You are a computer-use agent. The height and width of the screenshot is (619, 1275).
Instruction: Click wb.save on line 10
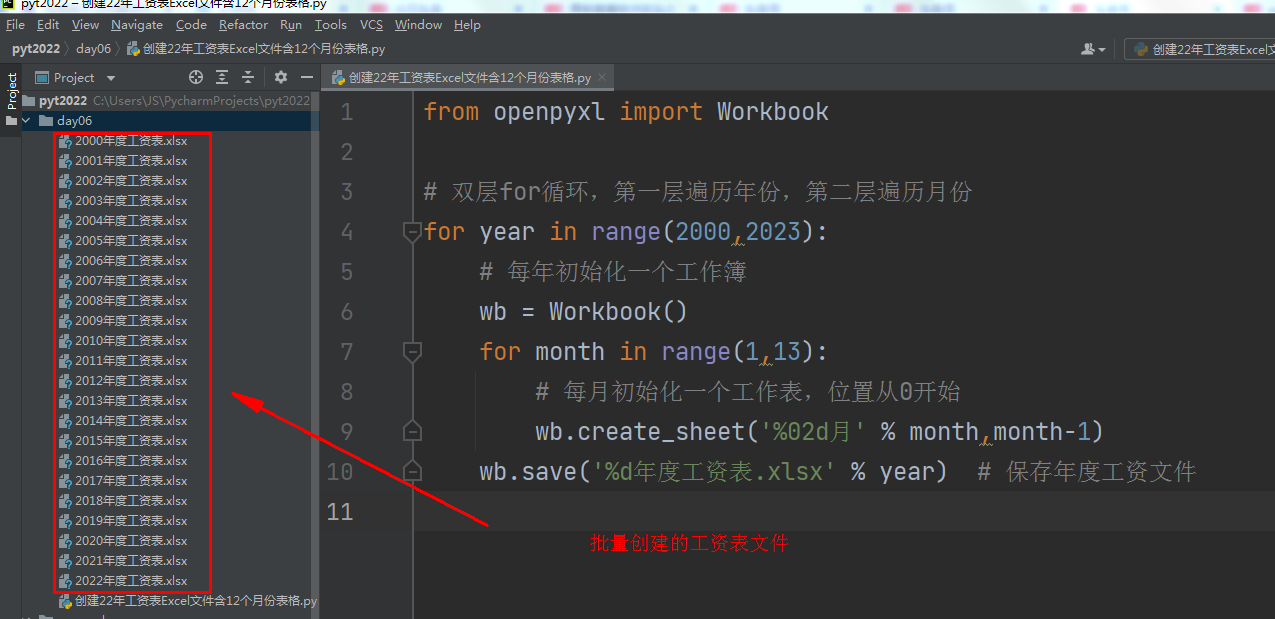tap(528, 472)
